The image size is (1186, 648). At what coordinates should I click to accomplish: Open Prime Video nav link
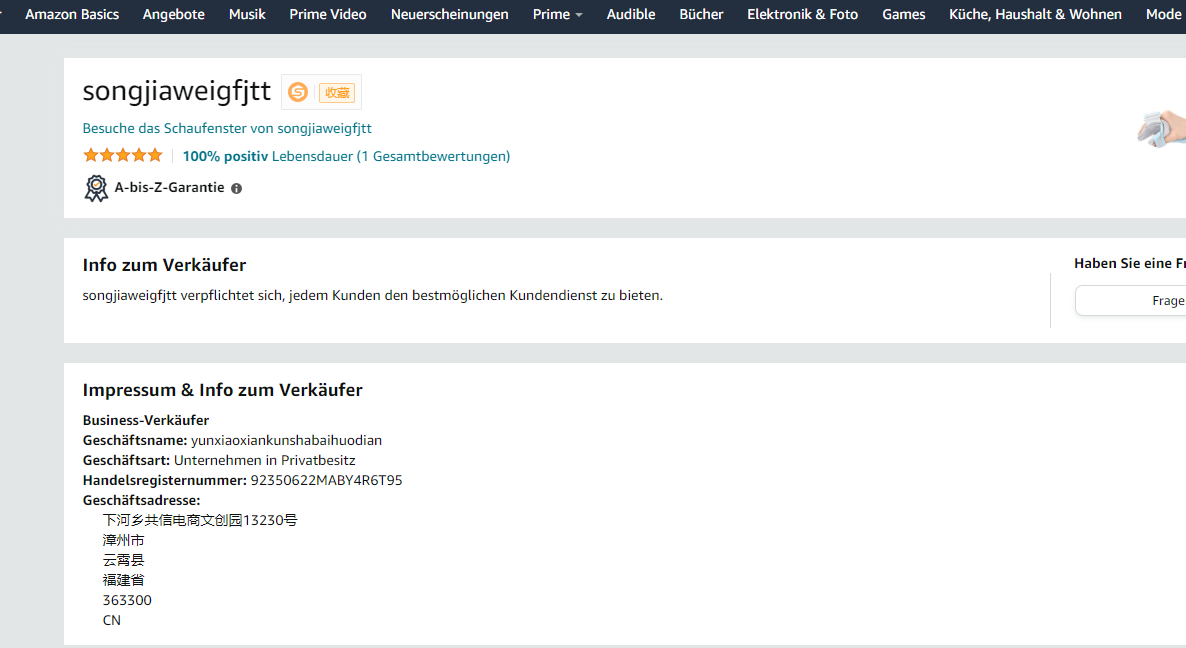[328, 14]
